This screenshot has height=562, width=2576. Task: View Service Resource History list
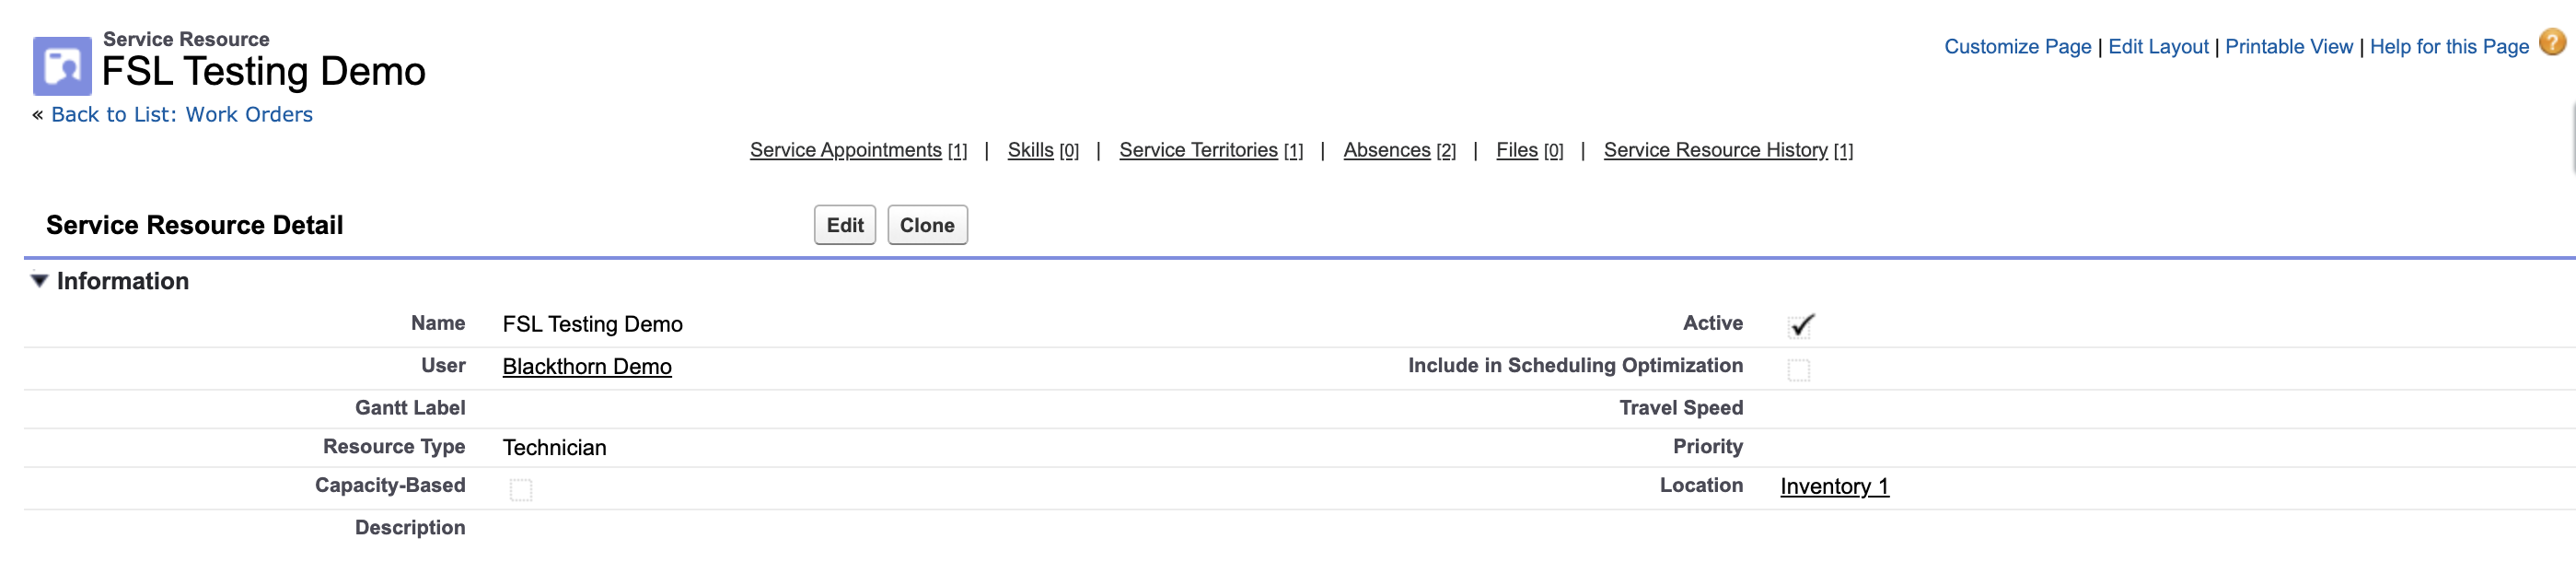pos(1715,150)
